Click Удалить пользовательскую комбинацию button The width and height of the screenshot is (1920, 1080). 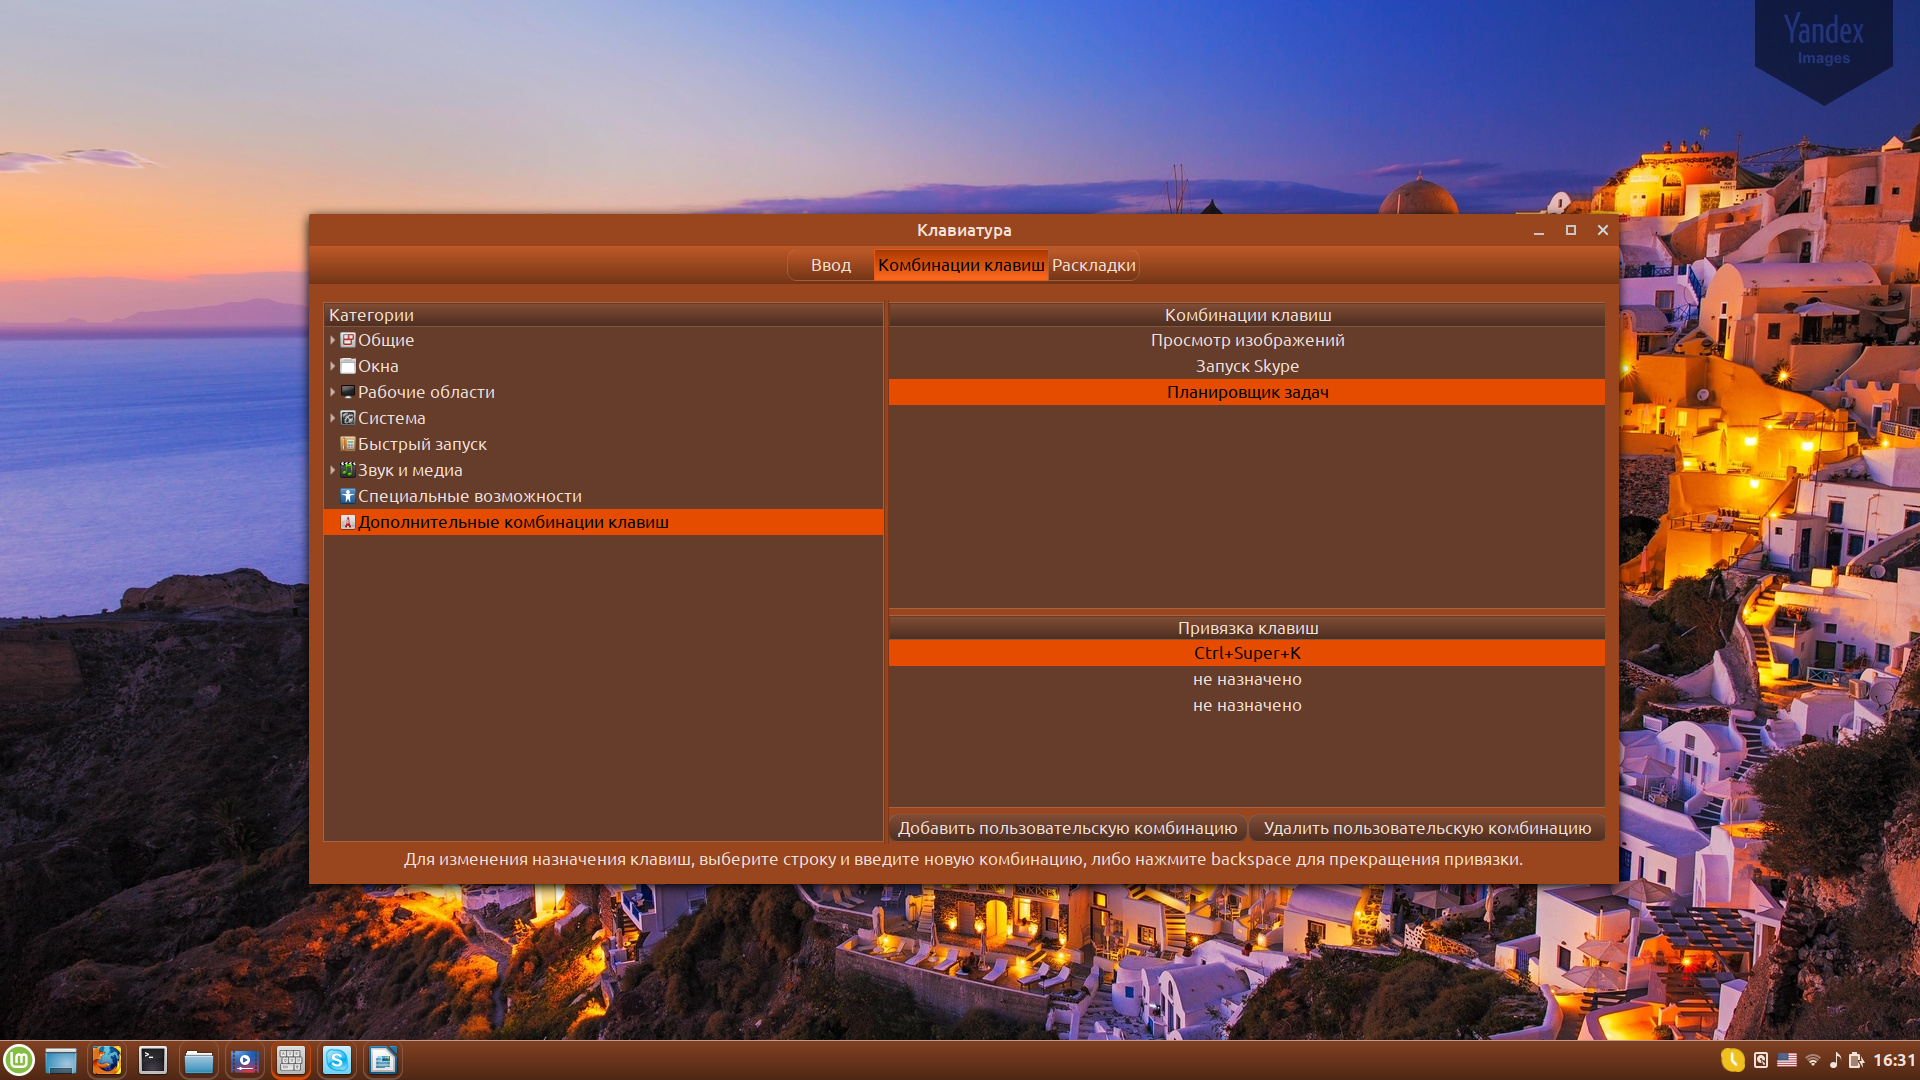[x=1427, y=828]
